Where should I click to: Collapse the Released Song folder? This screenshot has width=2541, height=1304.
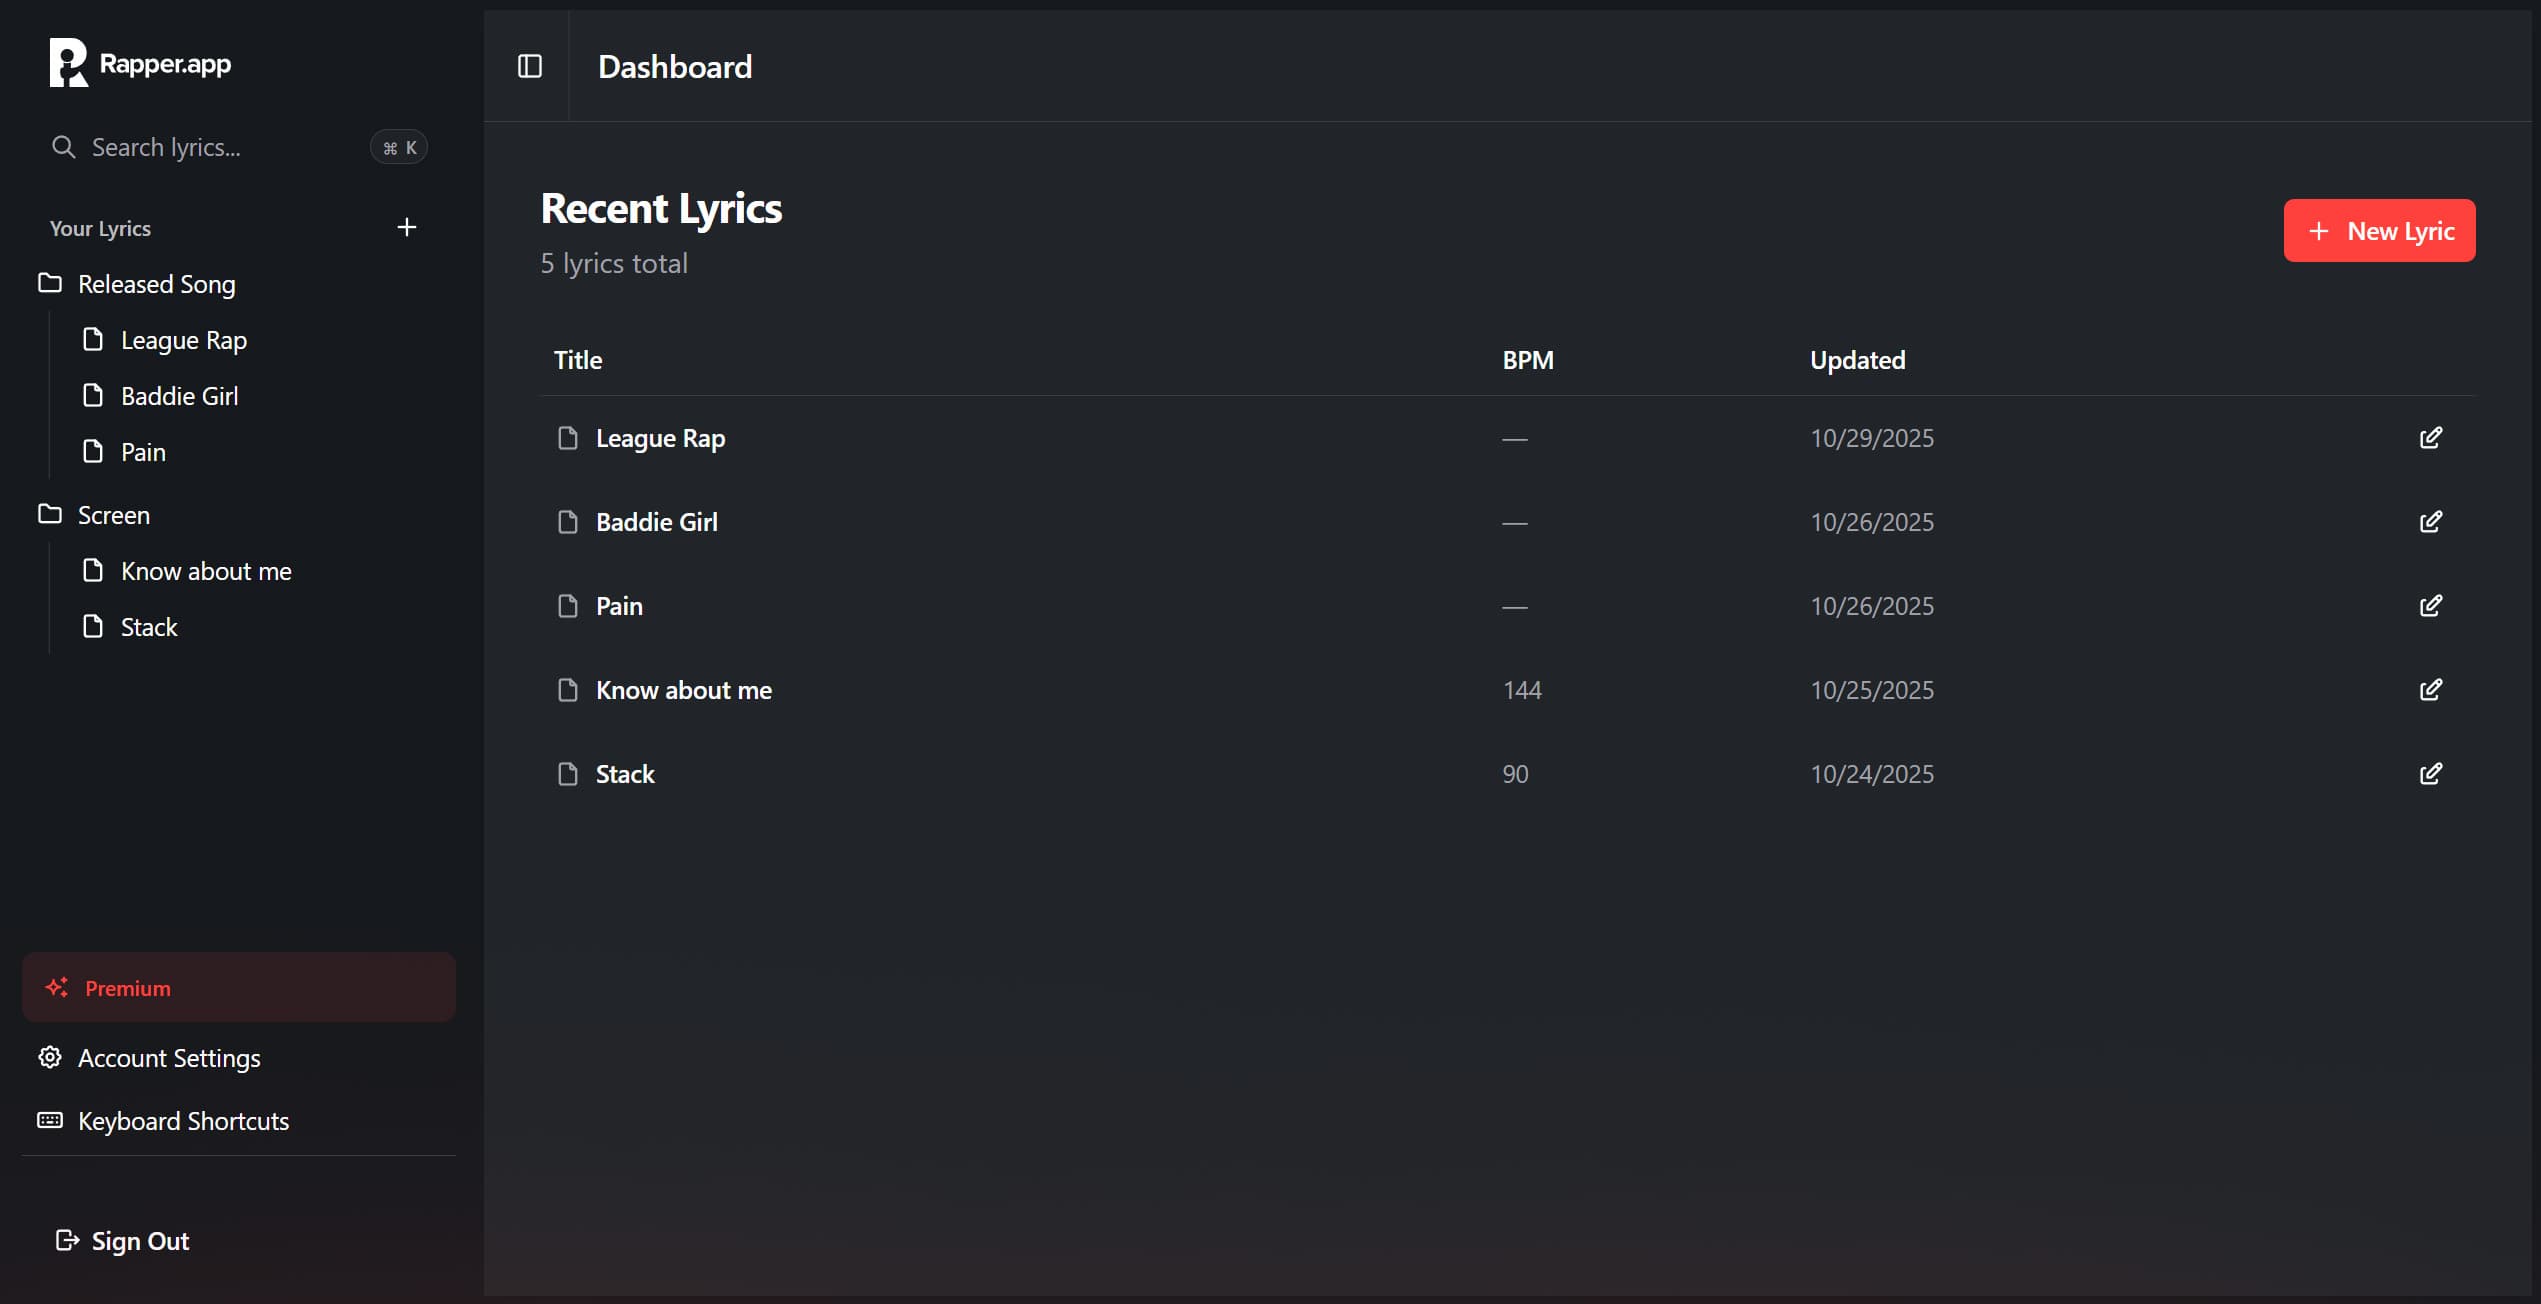tap(156, 284)
